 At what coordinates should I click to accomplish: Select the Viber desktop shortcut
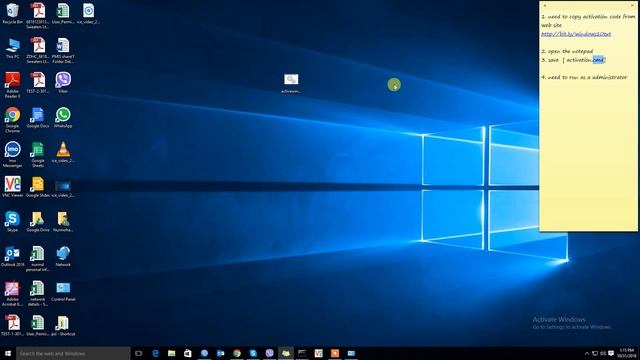point(63,83)
